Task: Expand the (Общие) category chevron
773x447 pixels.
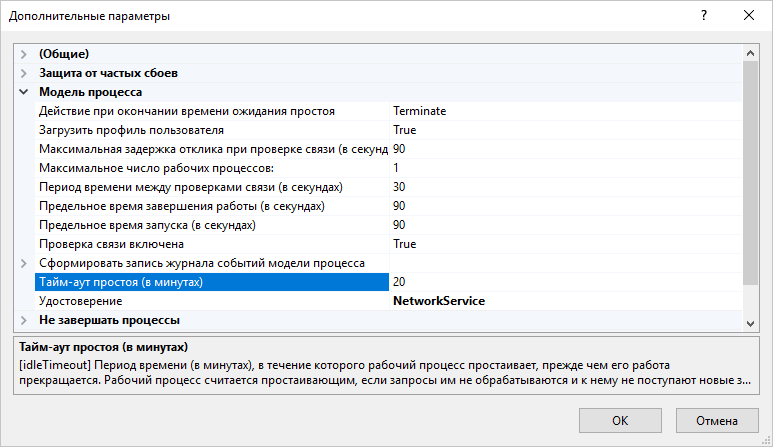Action: tap(23, 54)
